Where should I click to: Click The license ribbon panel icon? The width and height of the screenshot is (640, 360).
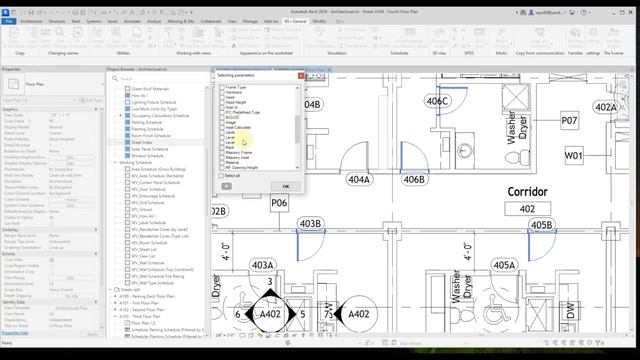coord(613,33)
